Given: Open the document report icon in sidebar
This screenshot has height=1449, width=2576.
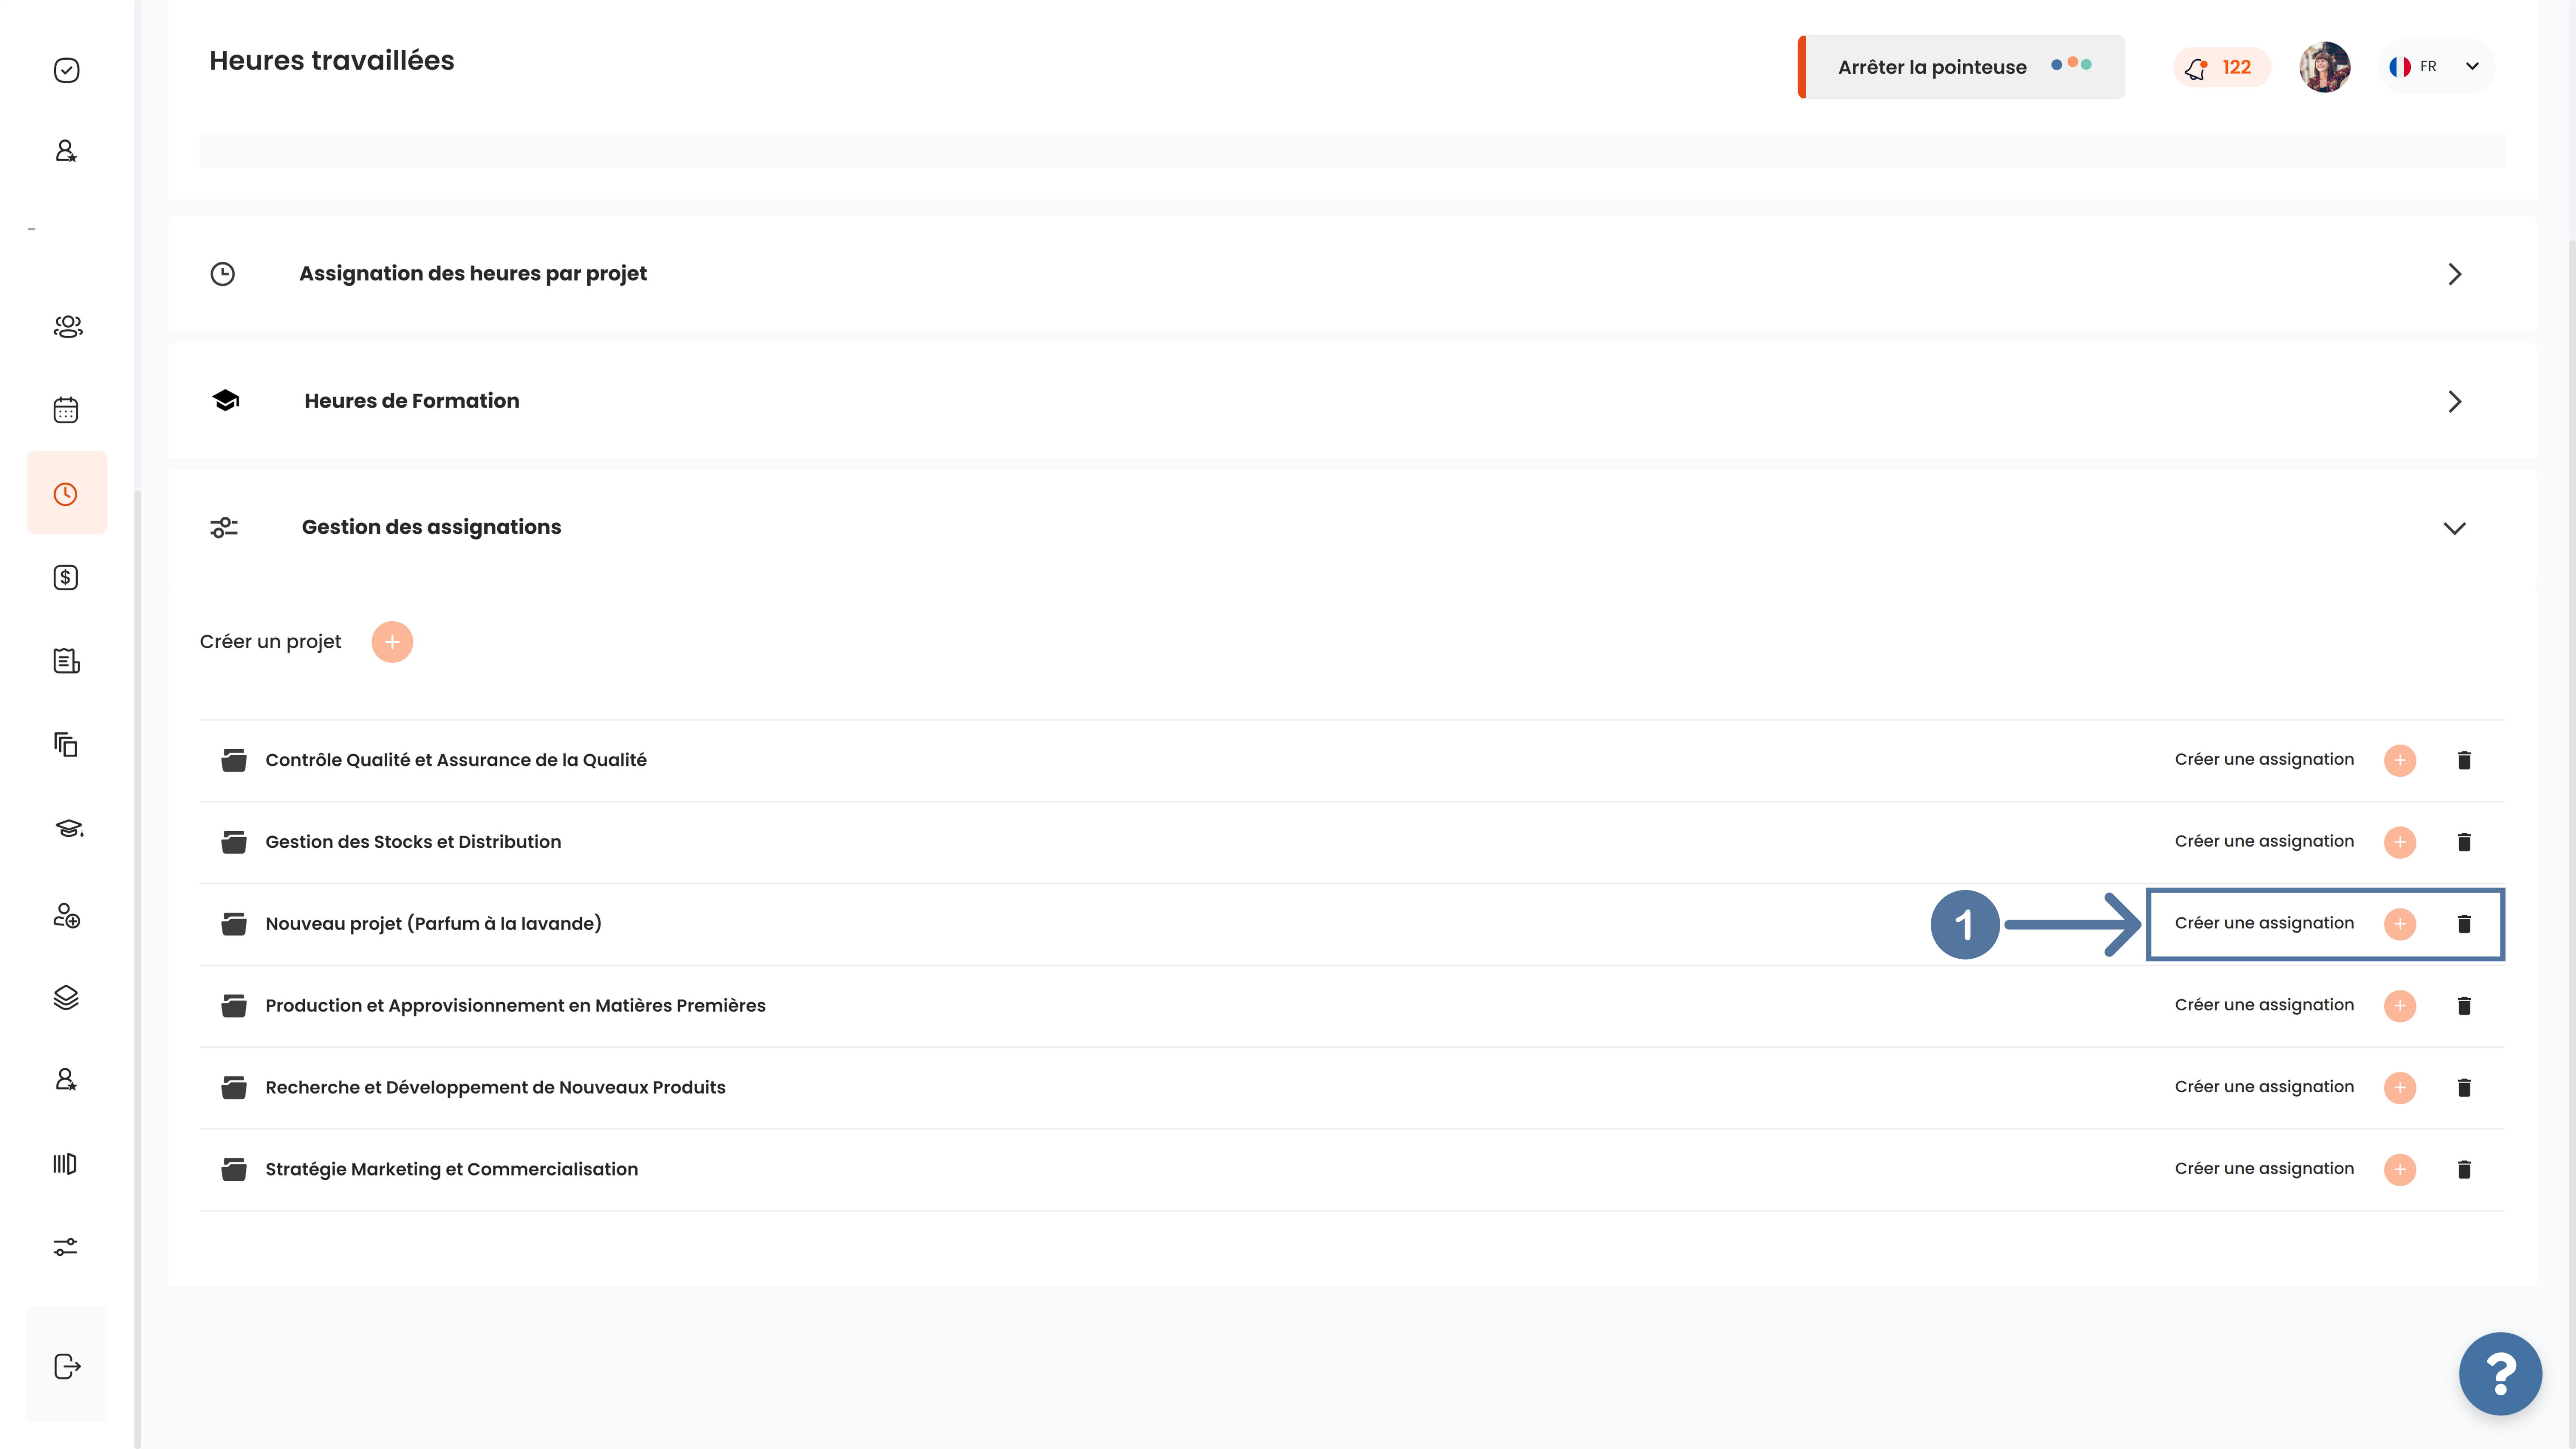Looking at the screenshot, I should [x=66, y=661].
